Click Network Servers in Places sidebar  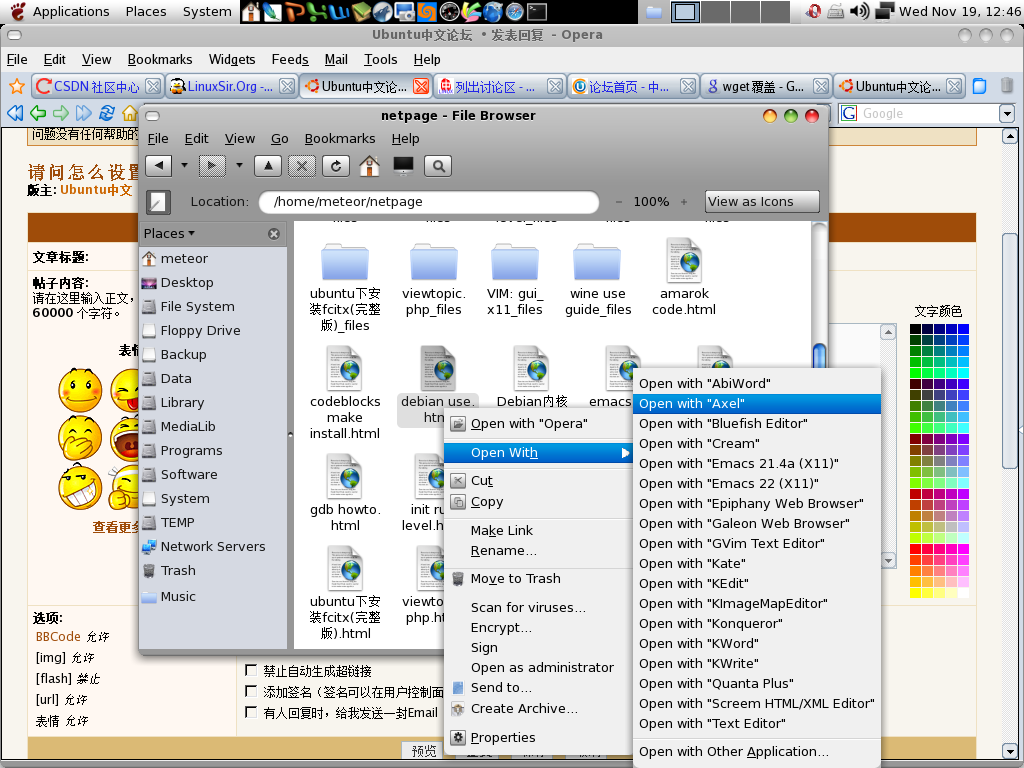213,547
